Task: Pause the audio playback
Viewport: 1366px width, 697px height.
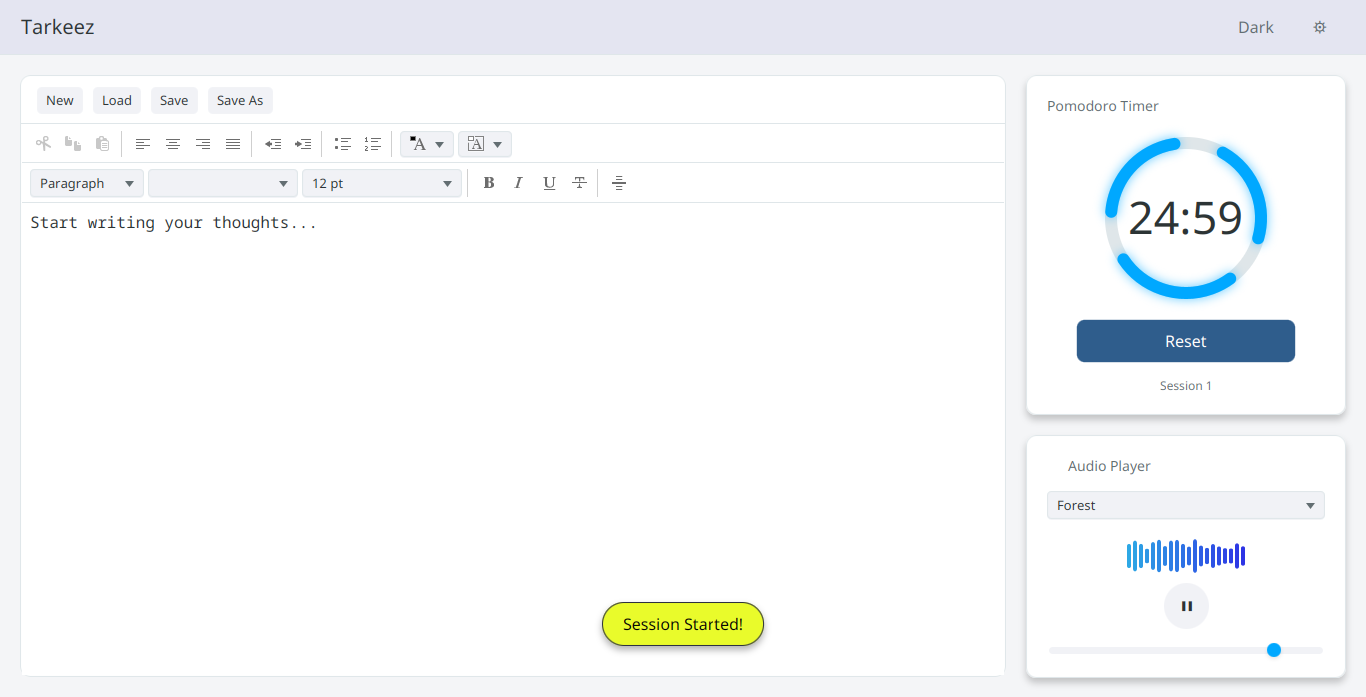Action: click(1186, 606)
